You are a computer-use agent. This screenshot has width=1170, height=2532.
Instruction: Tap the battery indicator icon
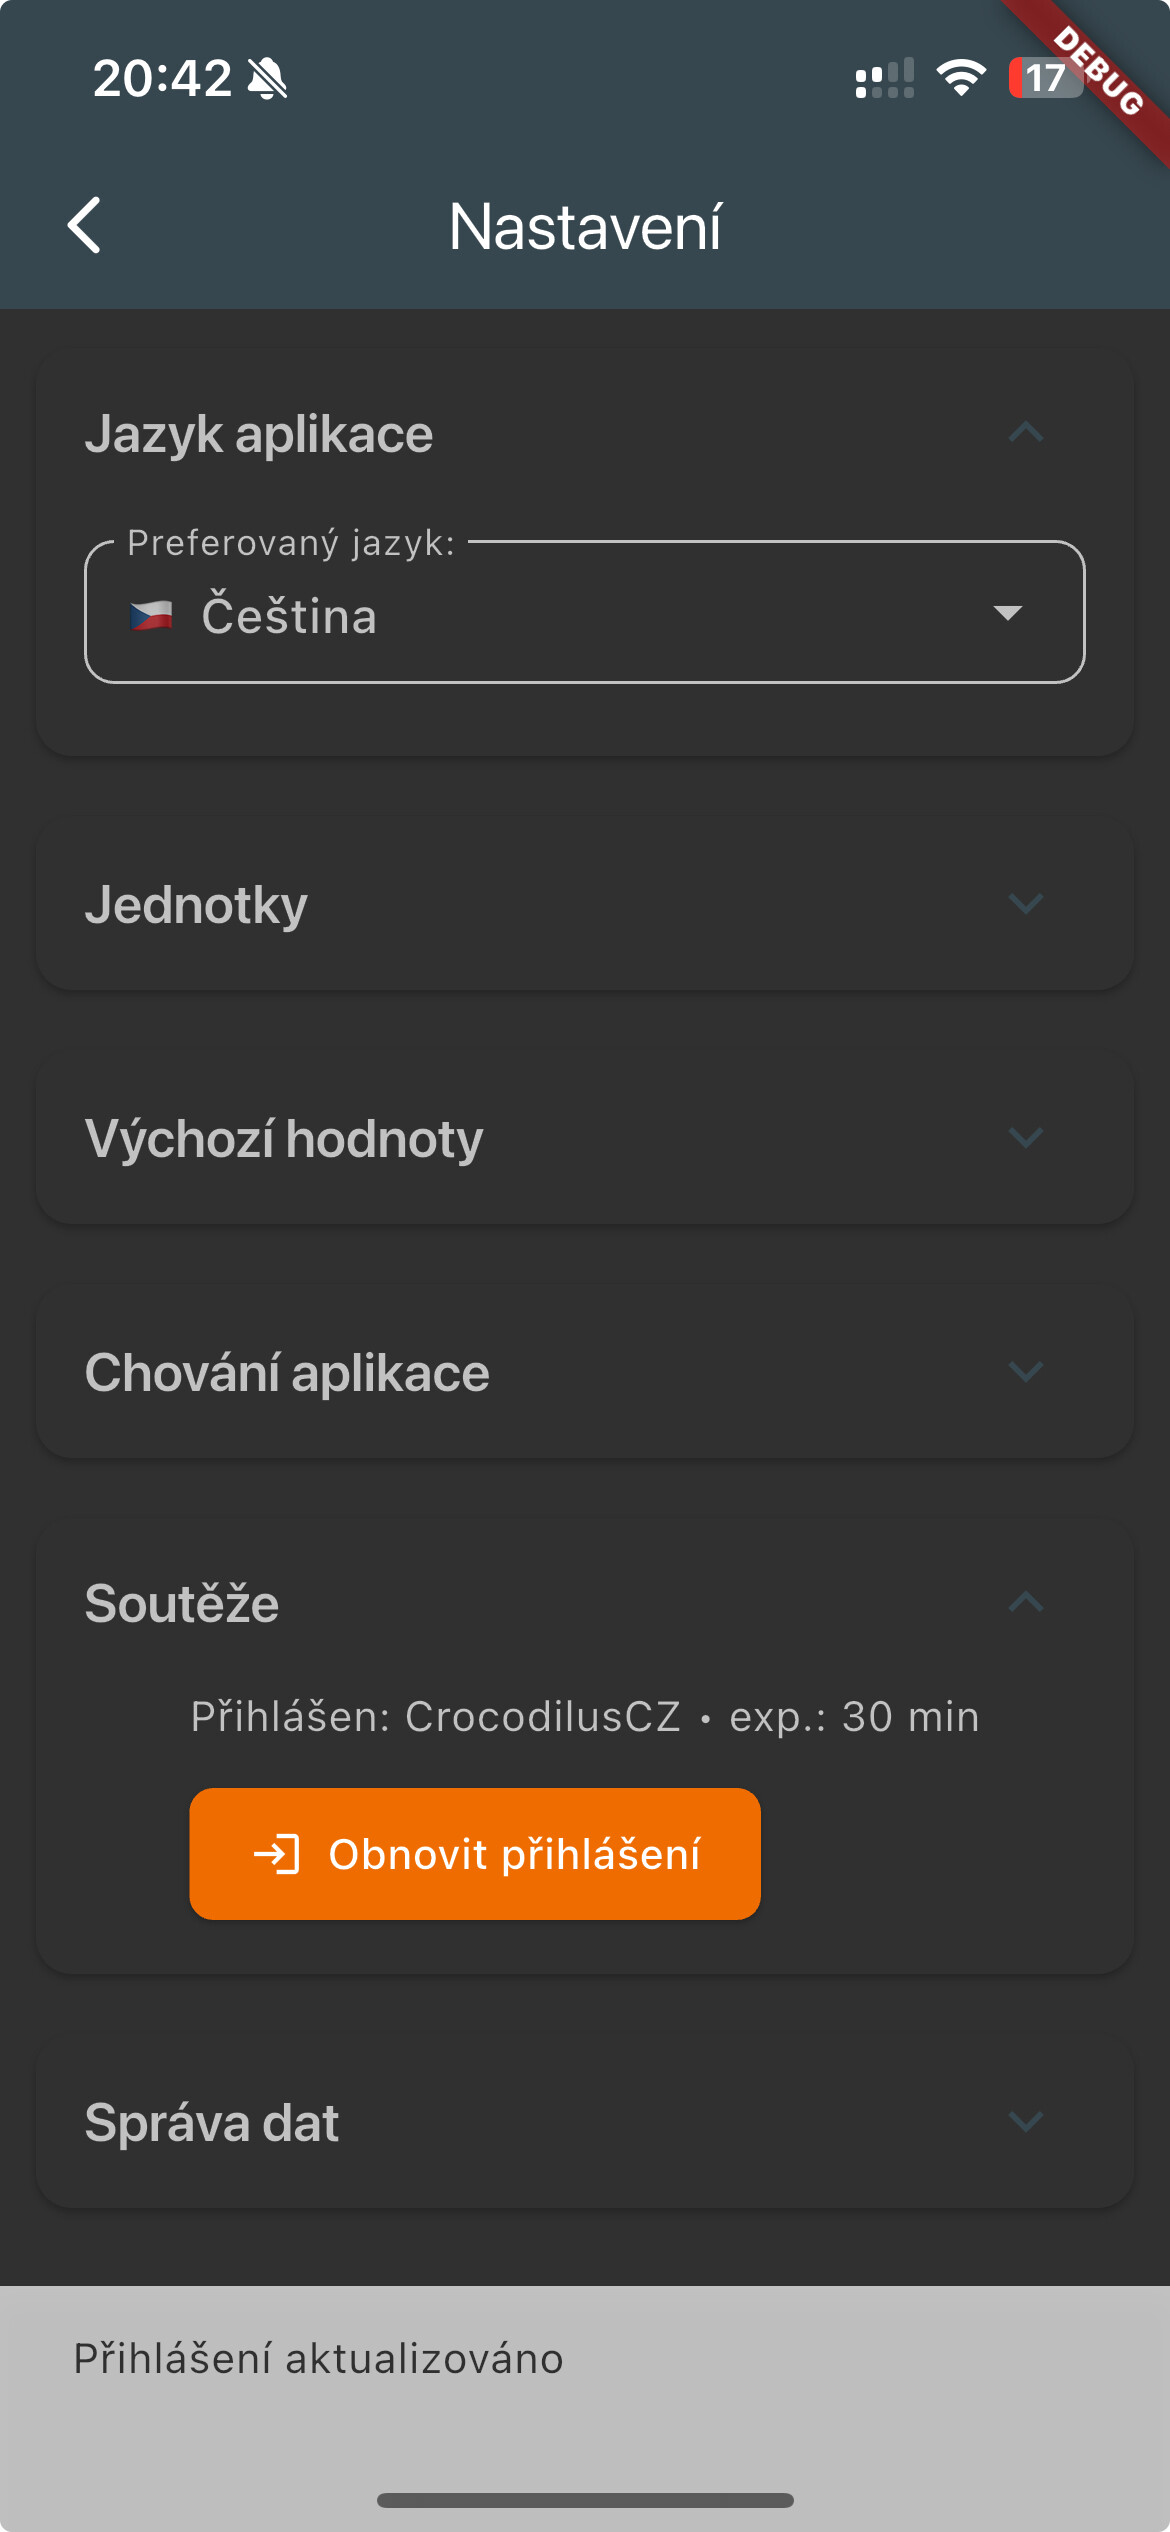tap(1044, 78)
